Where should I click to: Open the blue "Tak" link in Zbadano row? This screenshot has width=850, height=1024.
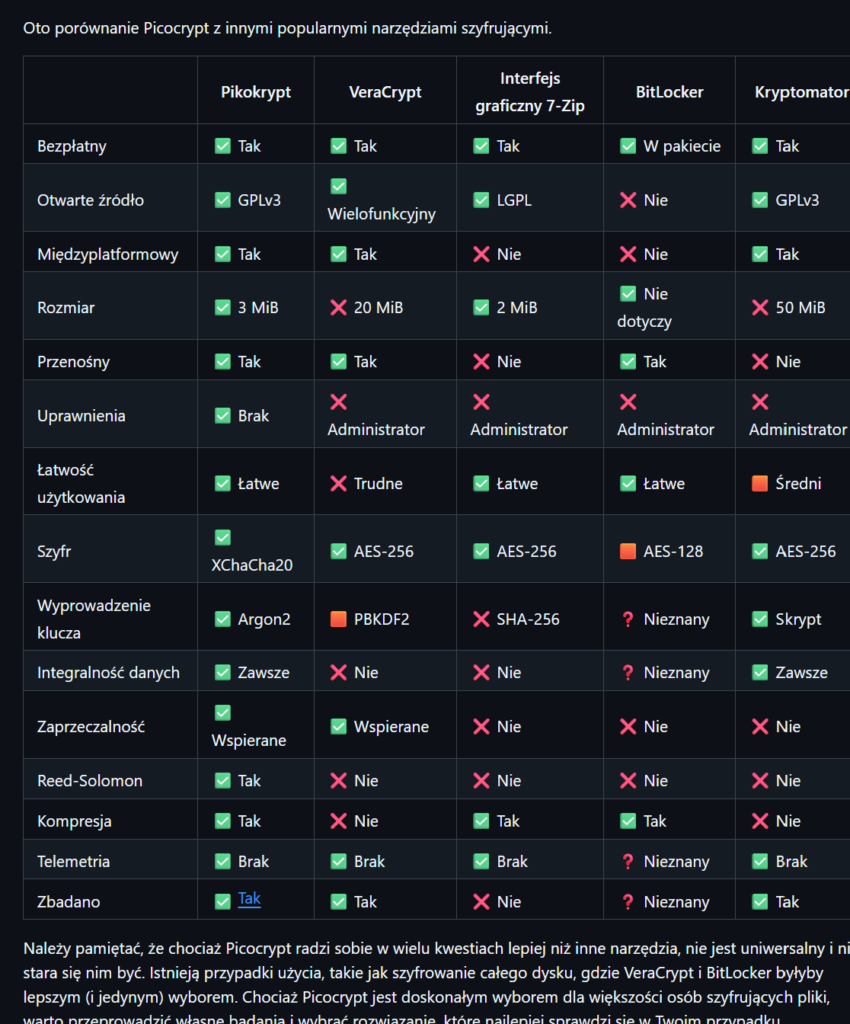(249, 899)
